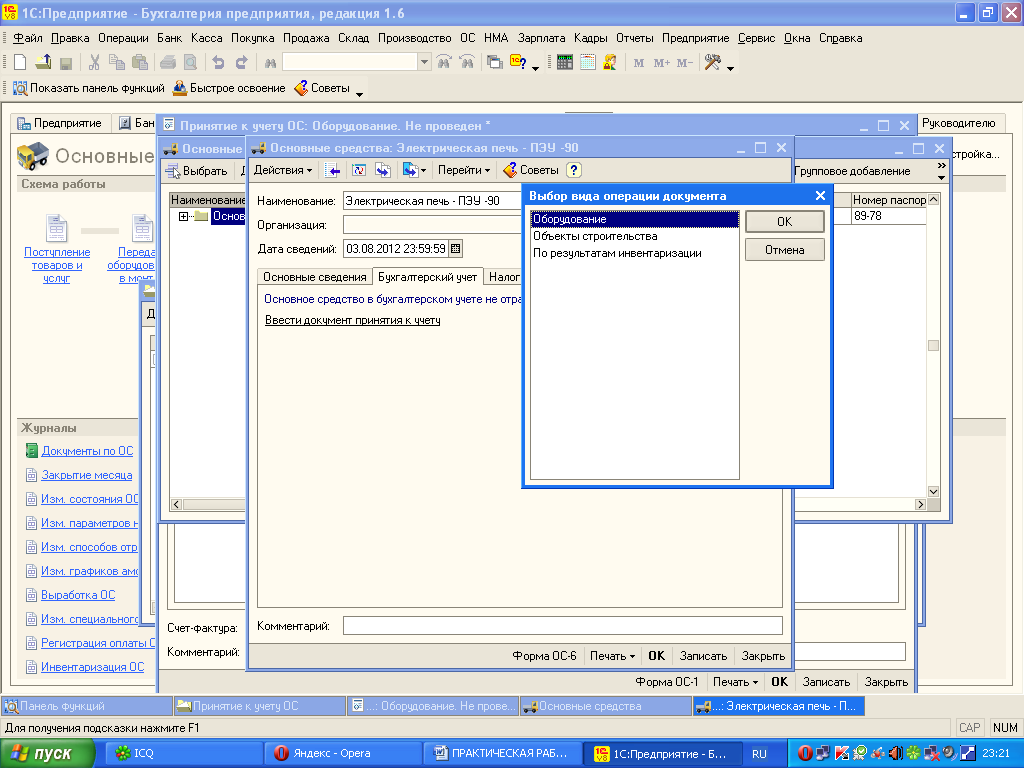Viewport: 1024px width, 768px height.
Task: Open Печать dropdown in Электрическая печь window
Action: click(x=613, y=656)
